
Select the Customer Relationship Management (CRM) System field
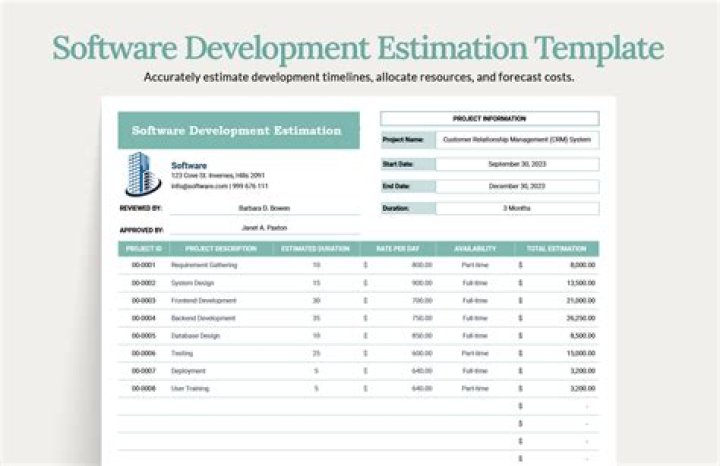click(517, 140)
